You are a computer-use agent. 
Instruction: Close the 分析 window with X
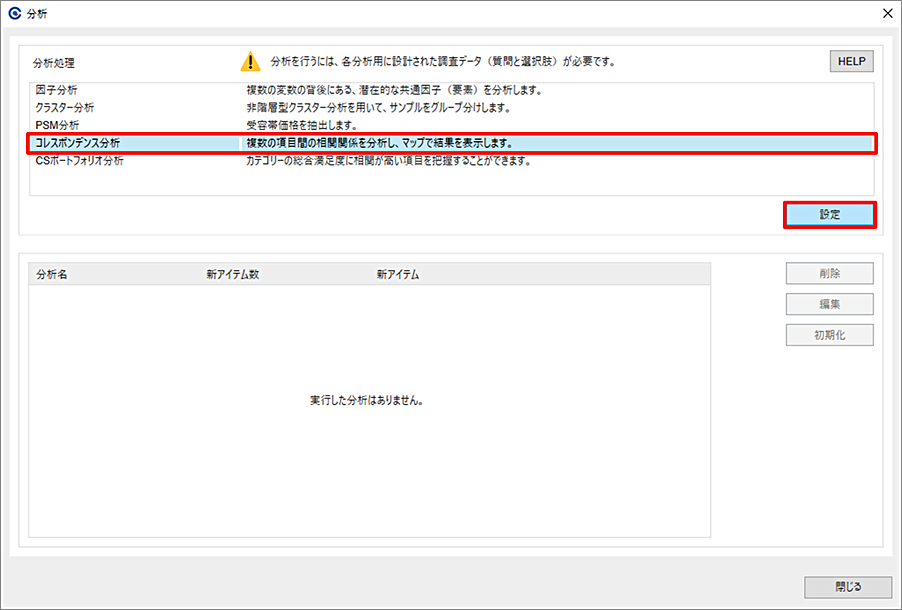[x=888, y=13]
